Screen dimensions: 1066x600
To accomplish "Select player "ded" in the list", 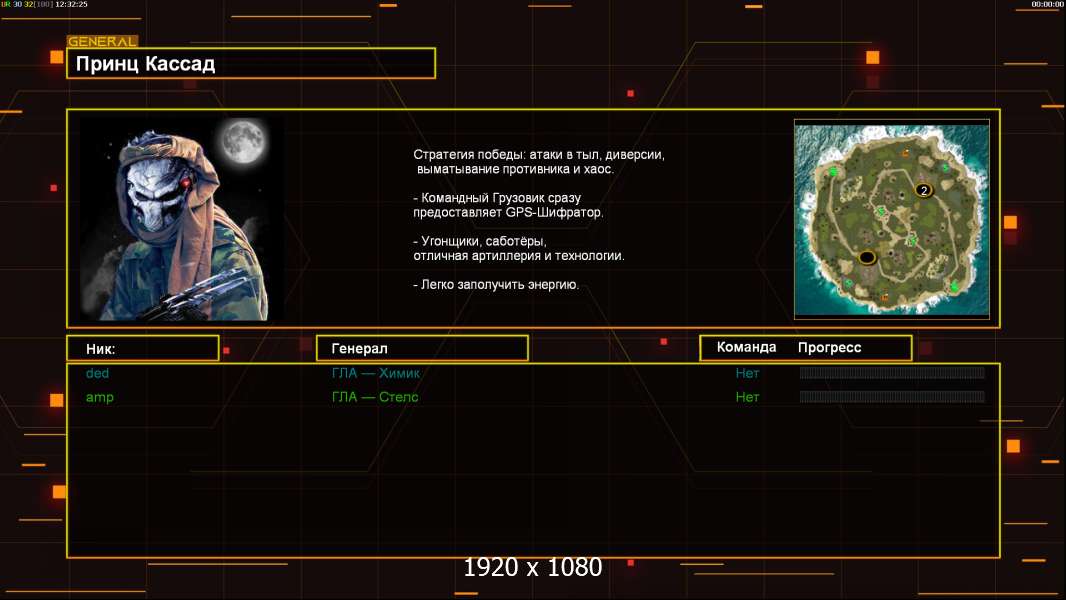I will pos(97,373).
